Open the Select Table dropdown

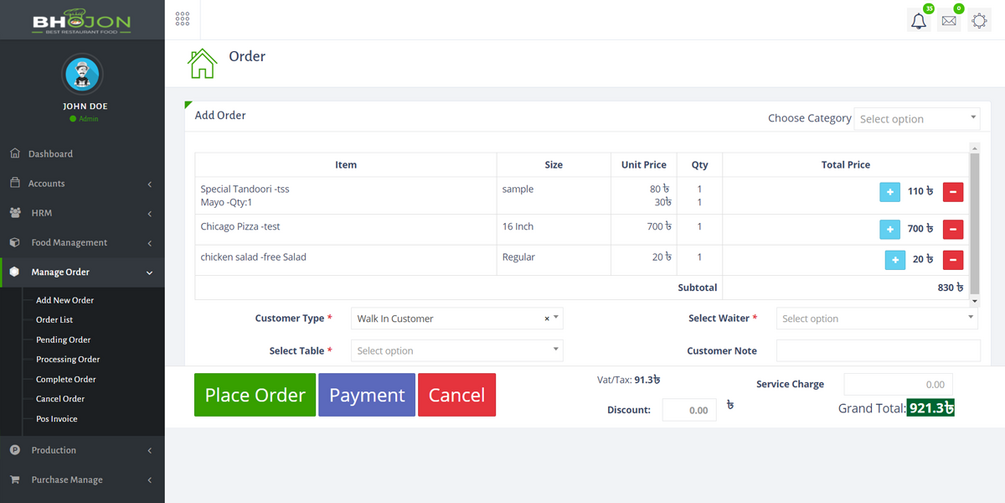click(457, 350)
